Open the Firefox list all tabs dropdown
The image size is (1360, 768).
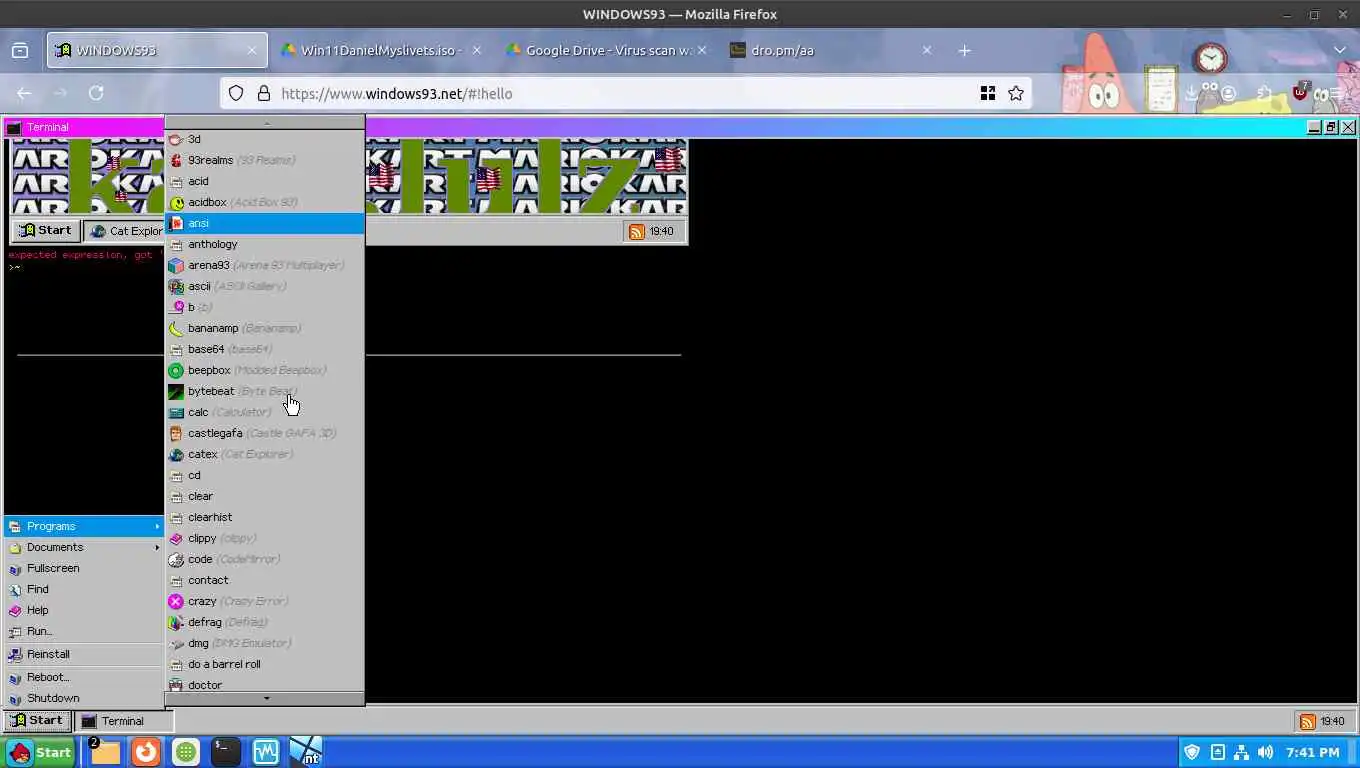click(x=1340, y=50)
